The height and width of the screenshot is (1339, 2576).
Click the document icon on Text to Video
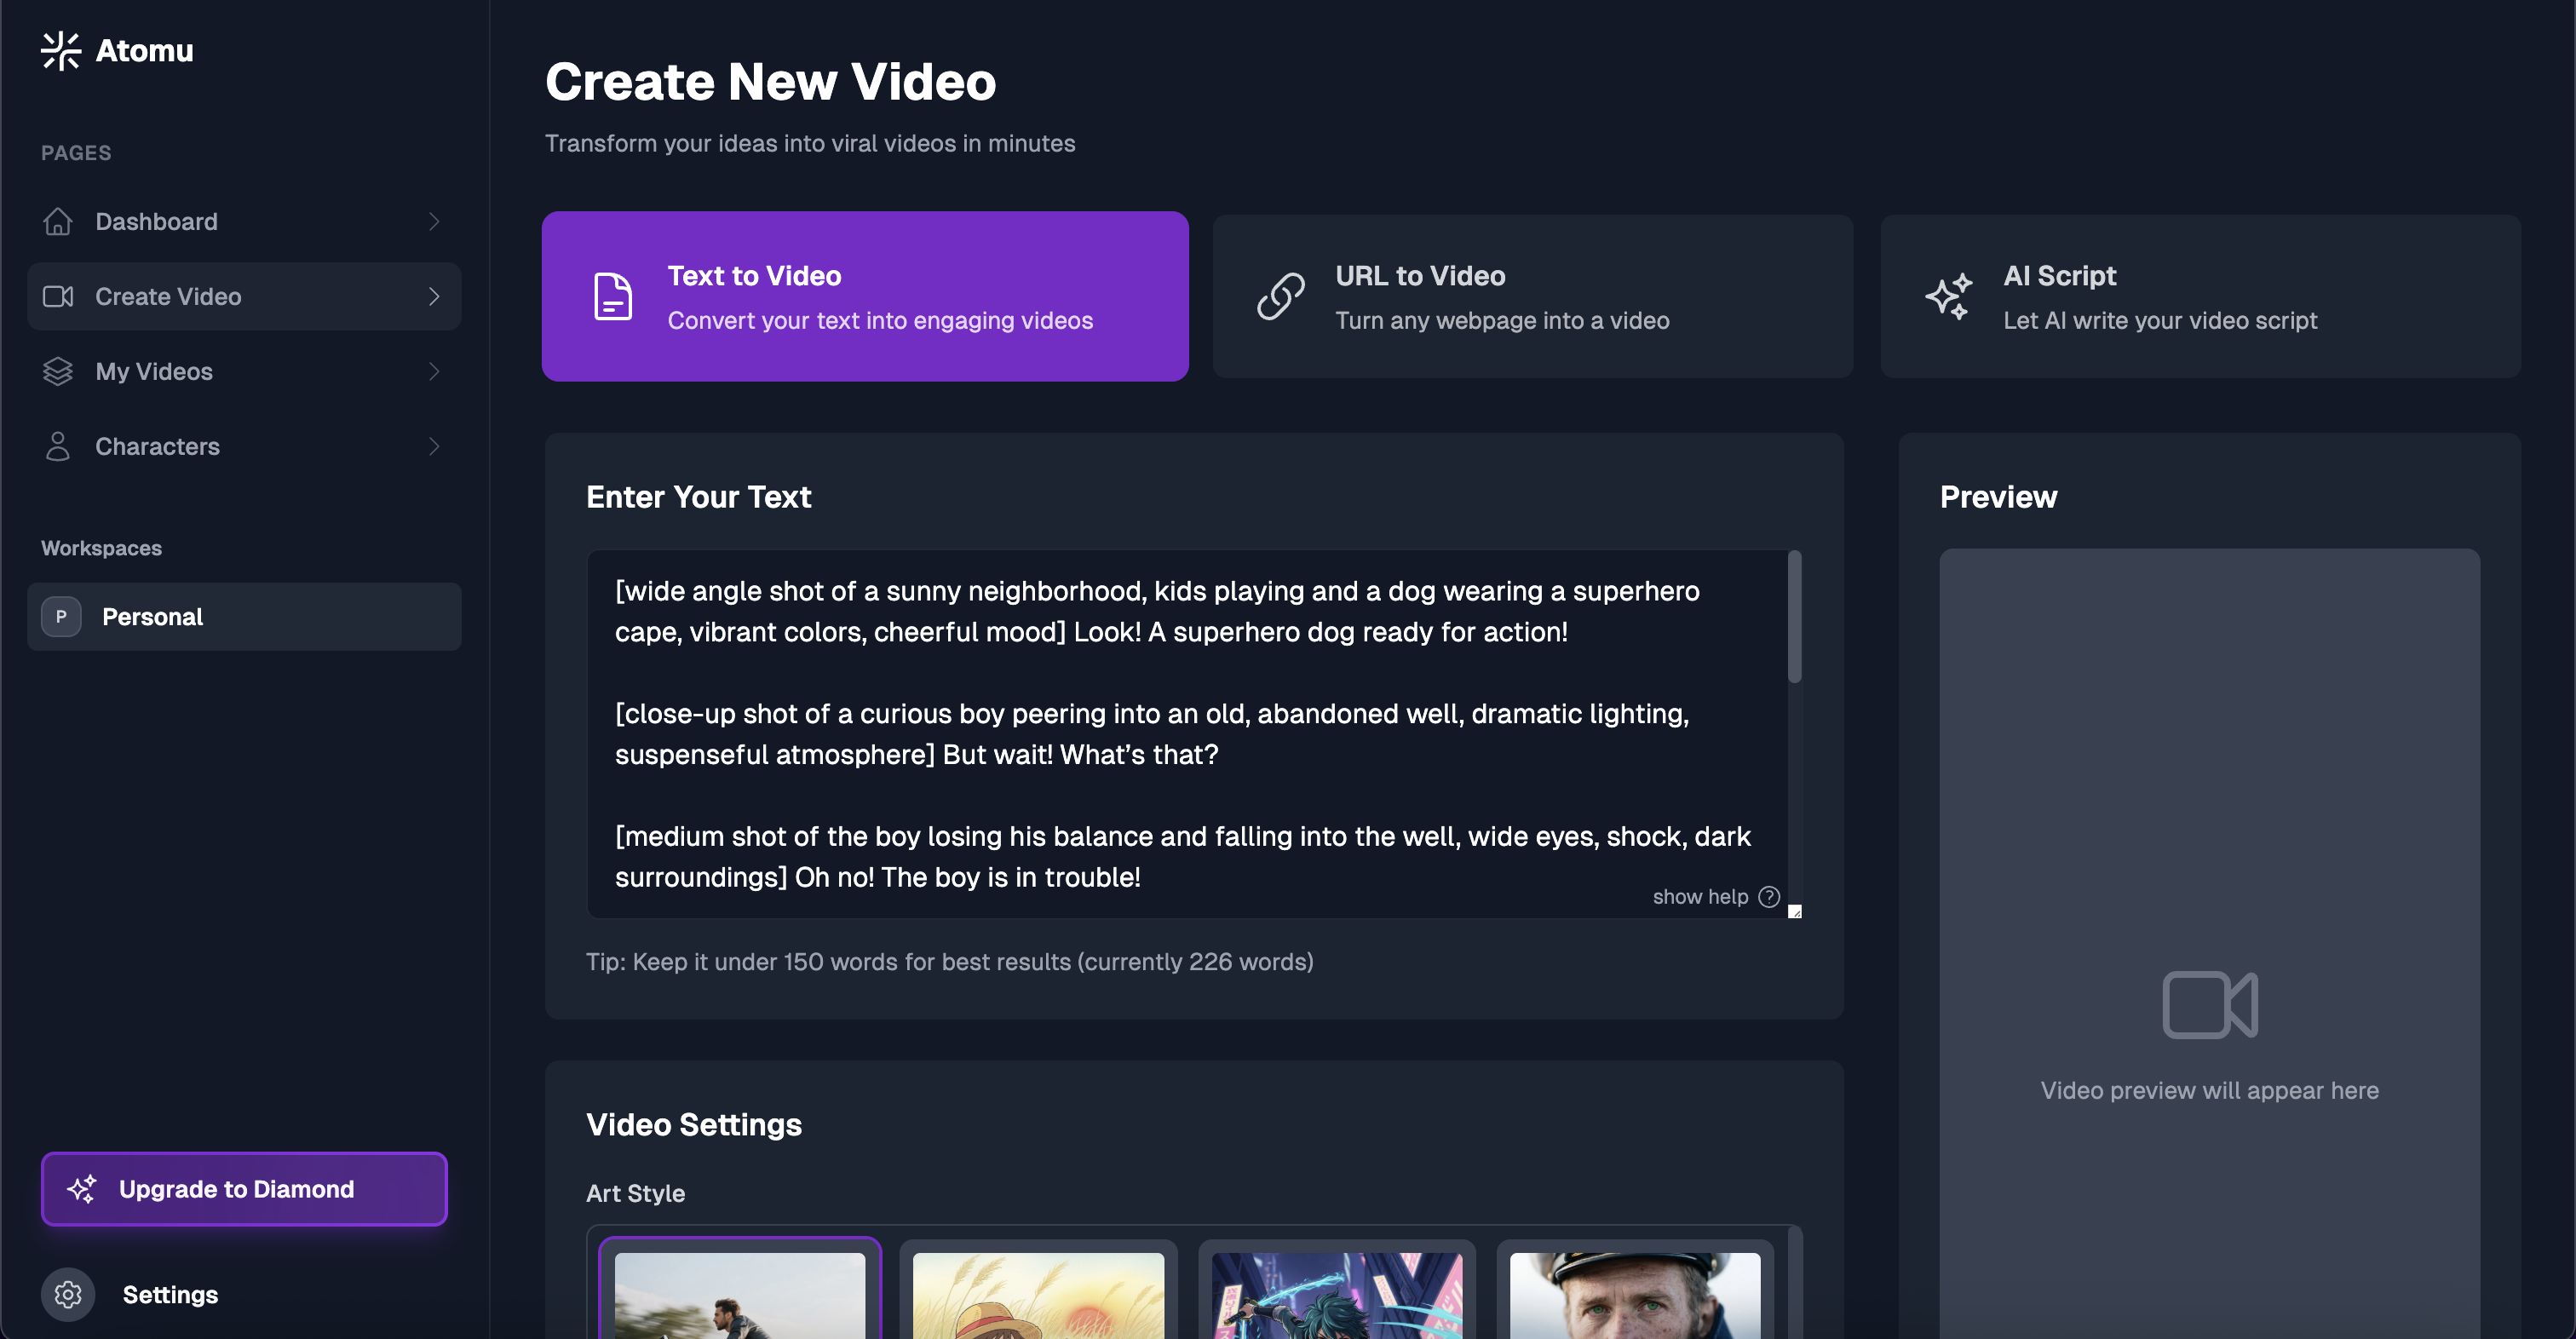click(613, 296)
